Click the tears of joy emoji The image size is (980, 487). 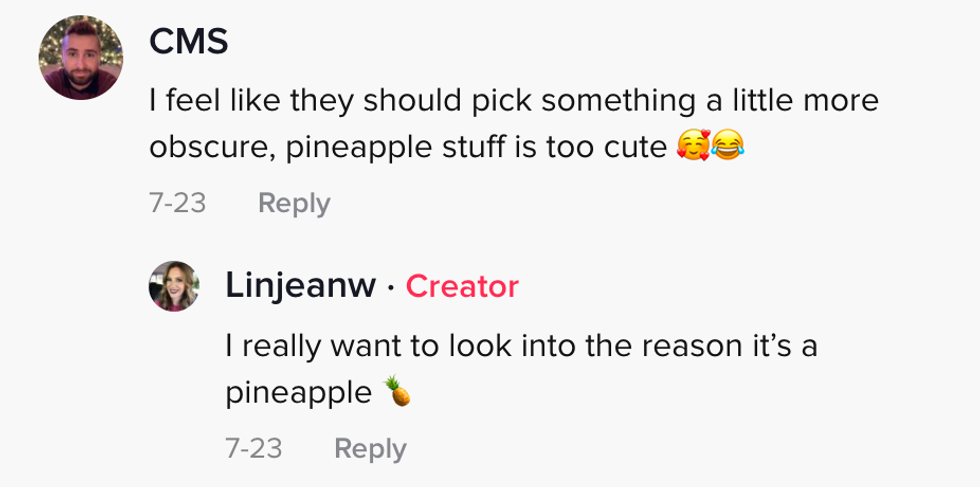(x=728, y=148)
